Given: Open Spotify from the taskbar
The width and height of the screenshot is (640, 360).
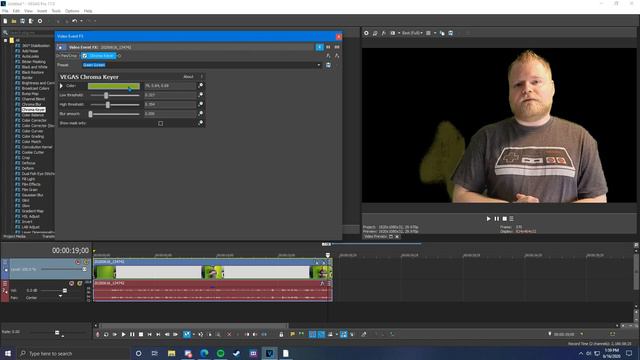Looking at the screenshot, I should (220, 353).
